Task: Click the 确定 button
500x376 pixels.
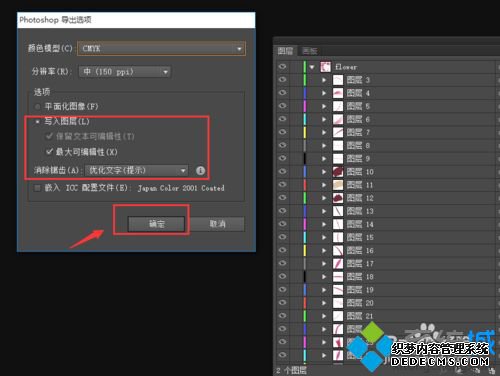Action: coord(156,224)
